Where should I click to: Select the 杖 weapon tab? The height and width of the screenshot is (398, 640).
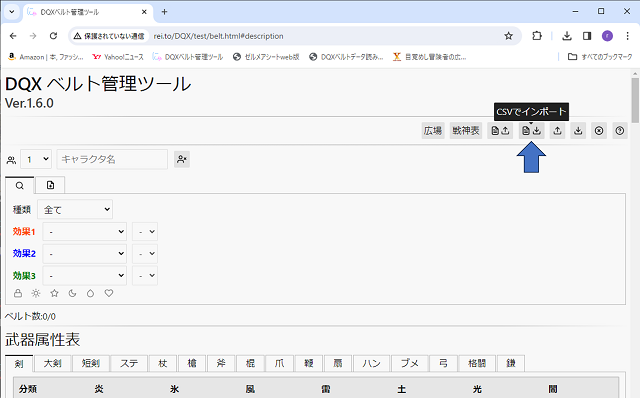[x=162, y=363]
